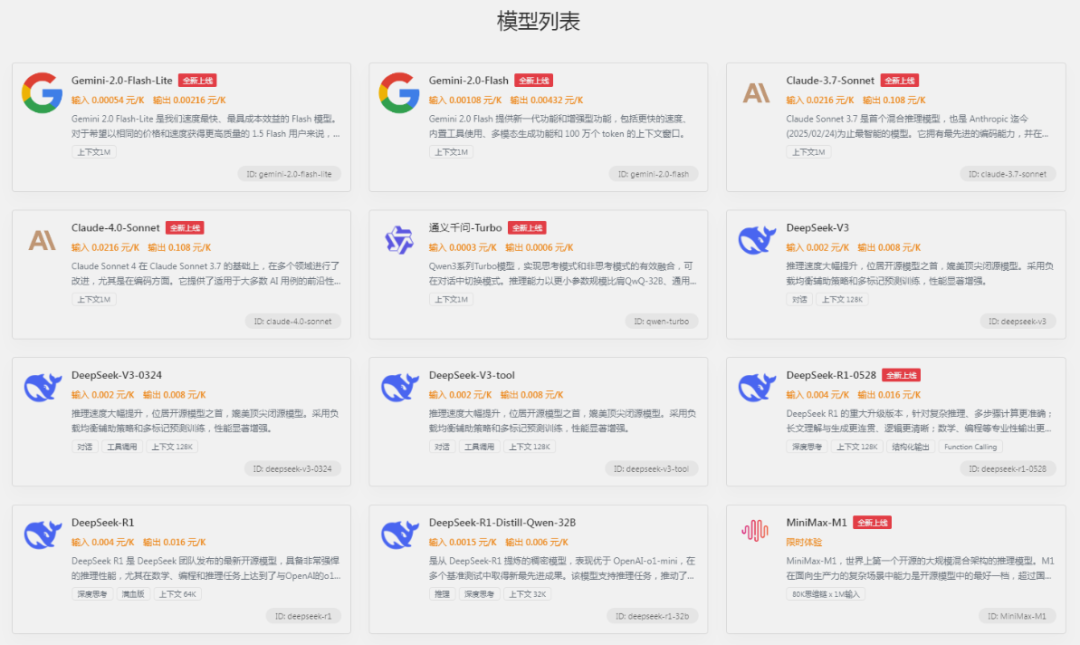1080x645 pixels.
Task: Open the MiniMax-M1 model title
Action: pyautogui.click(x=816, y=523)
